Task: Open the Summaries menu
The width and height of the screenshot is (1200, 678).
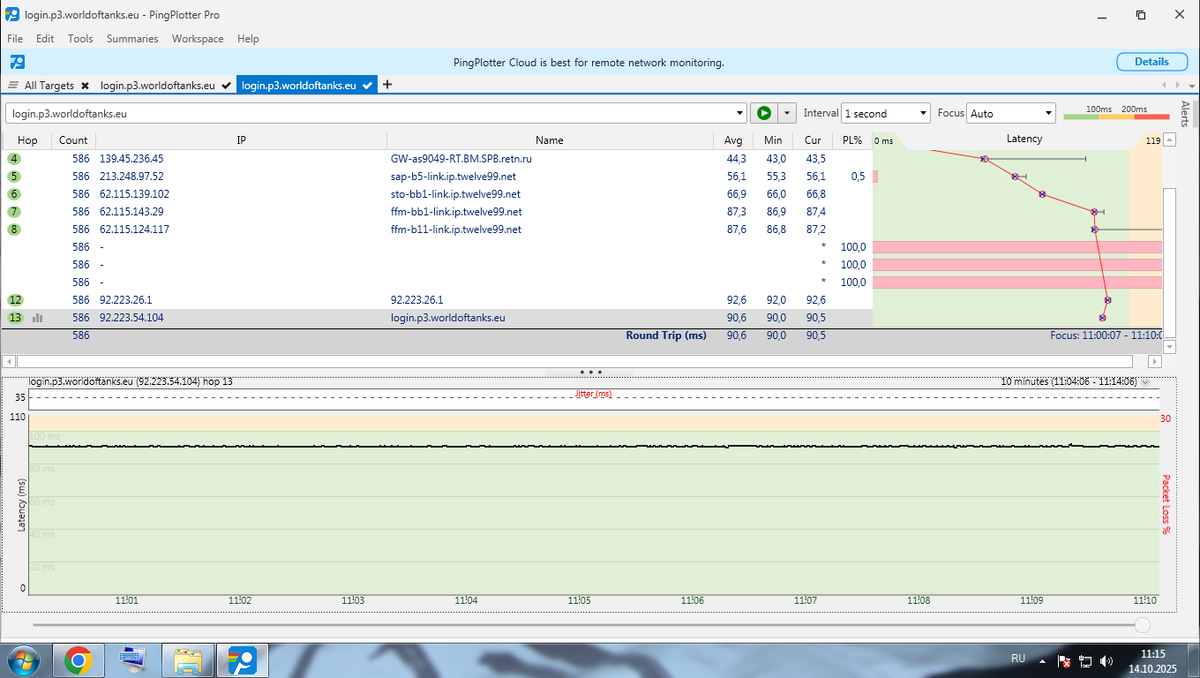Action: click(x=132, y=39)
